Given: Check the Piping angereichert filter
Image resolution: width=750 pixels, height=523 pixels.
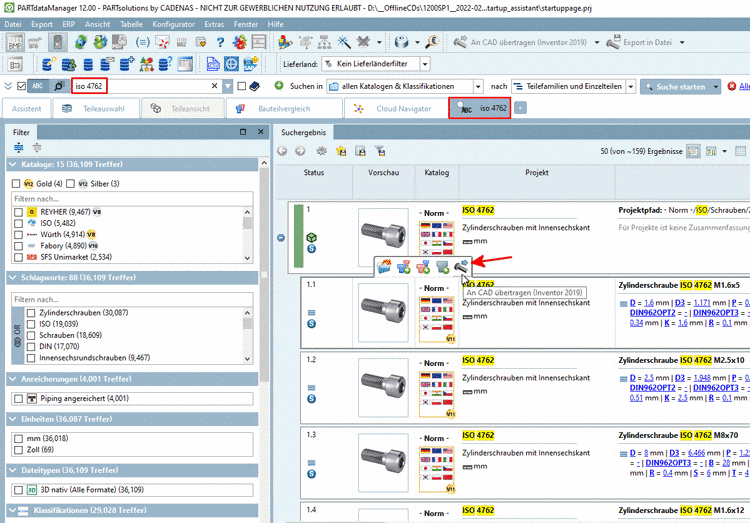Looking at the screenshot, I should 18,399.
